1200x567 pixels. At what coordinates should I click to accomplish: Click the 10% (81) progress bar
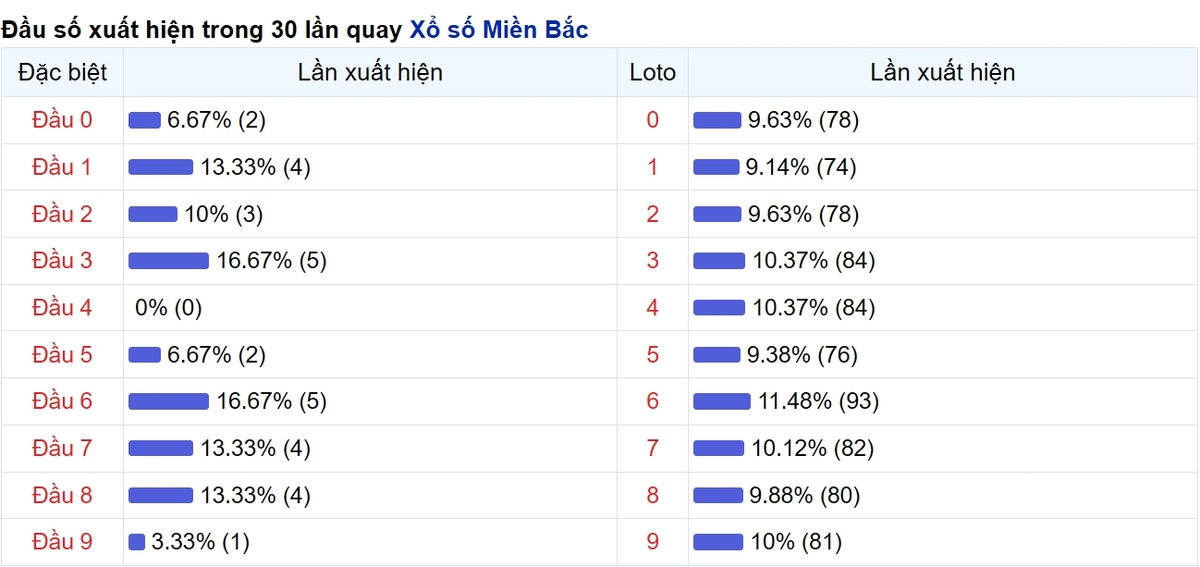coord(718,543)
